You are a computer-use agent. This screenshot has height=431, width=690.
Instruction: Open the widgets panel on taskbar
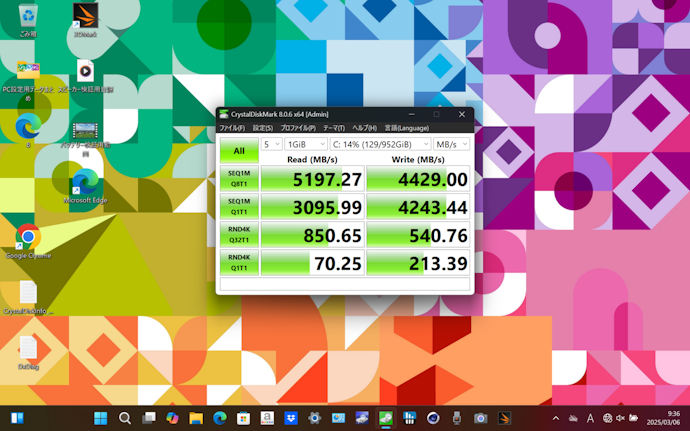click(17, 418)
